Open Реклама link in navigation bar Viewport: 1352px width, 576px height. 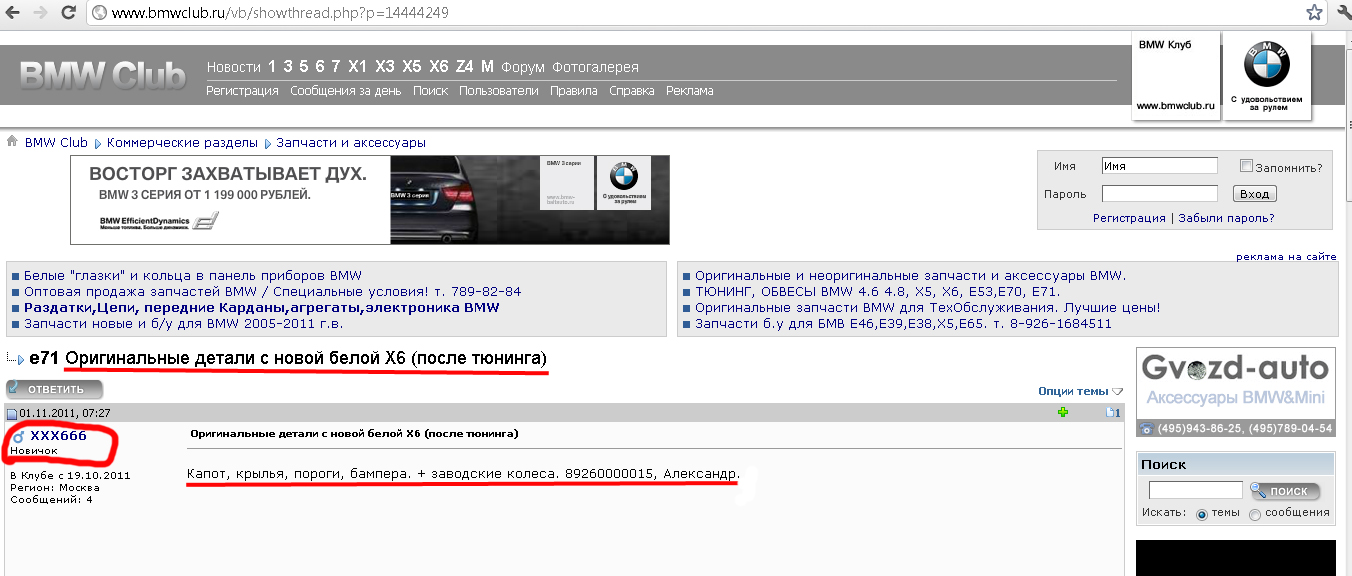click(x=690, y=91)
